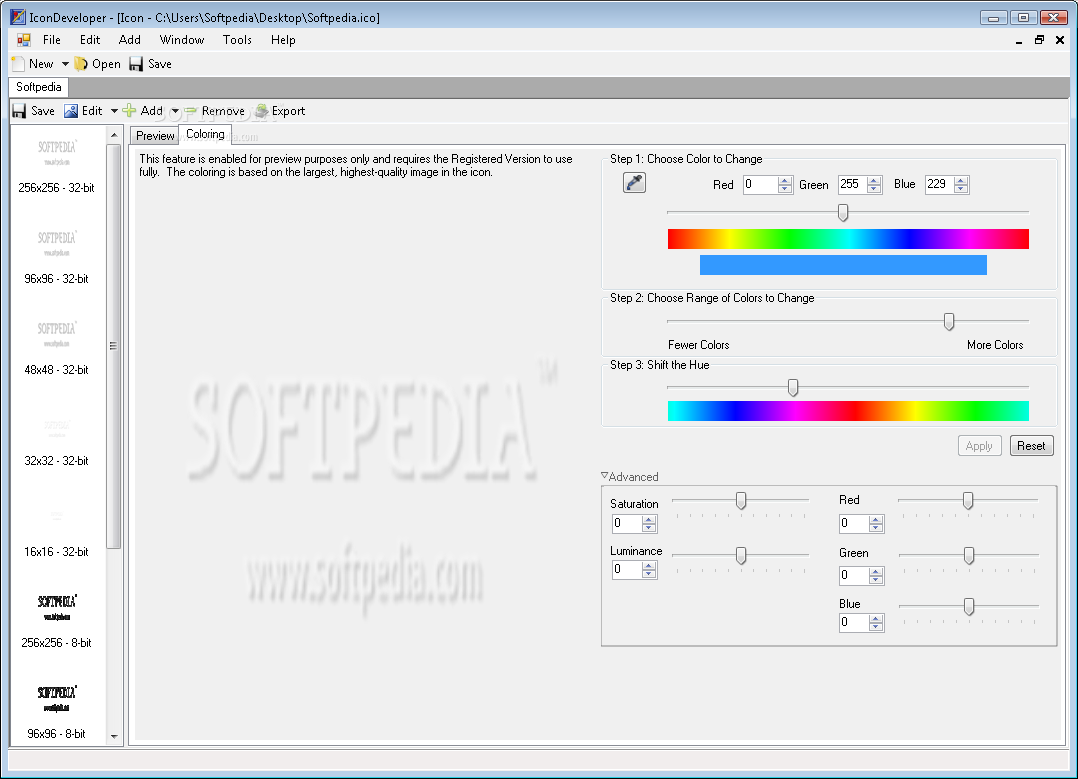
Task: Click the Apply button
Action: pos(979,446)
